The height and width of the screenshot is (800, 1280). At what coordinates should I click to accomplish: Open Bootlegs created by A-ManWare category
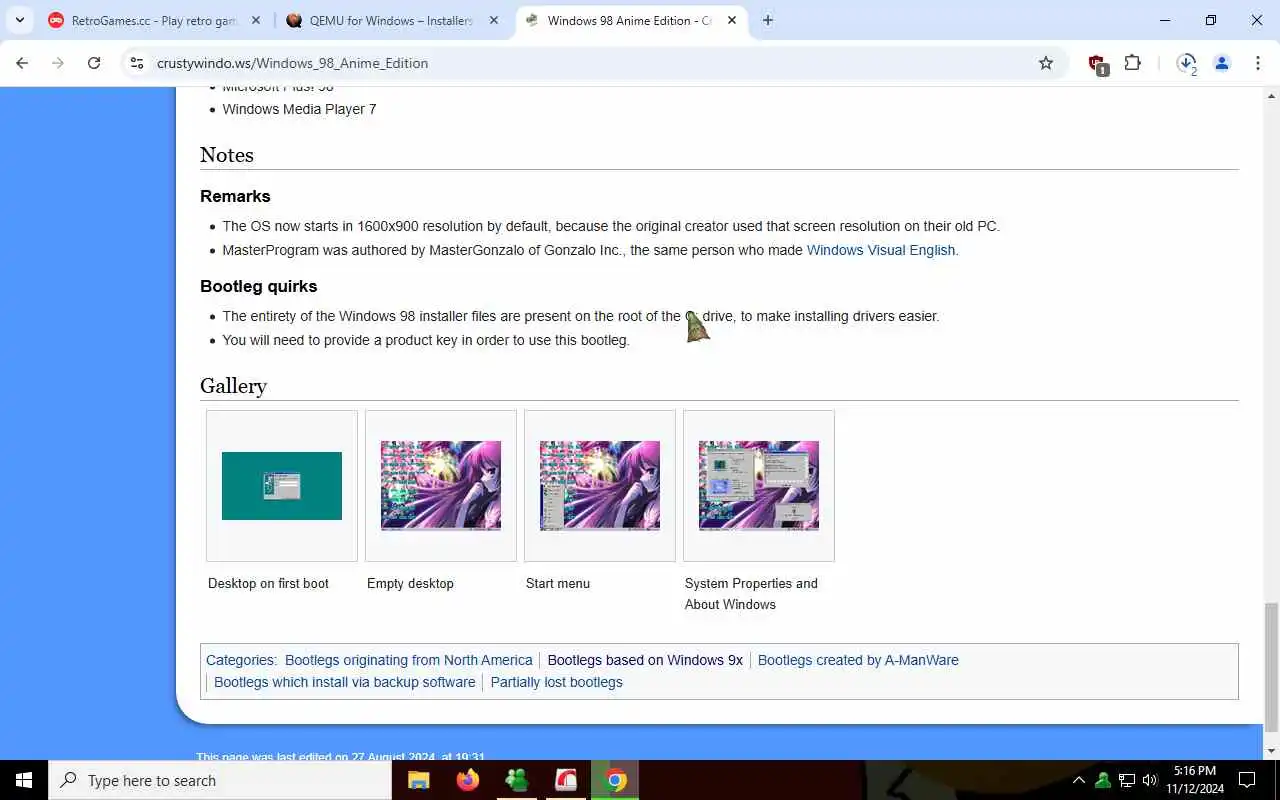858,660
